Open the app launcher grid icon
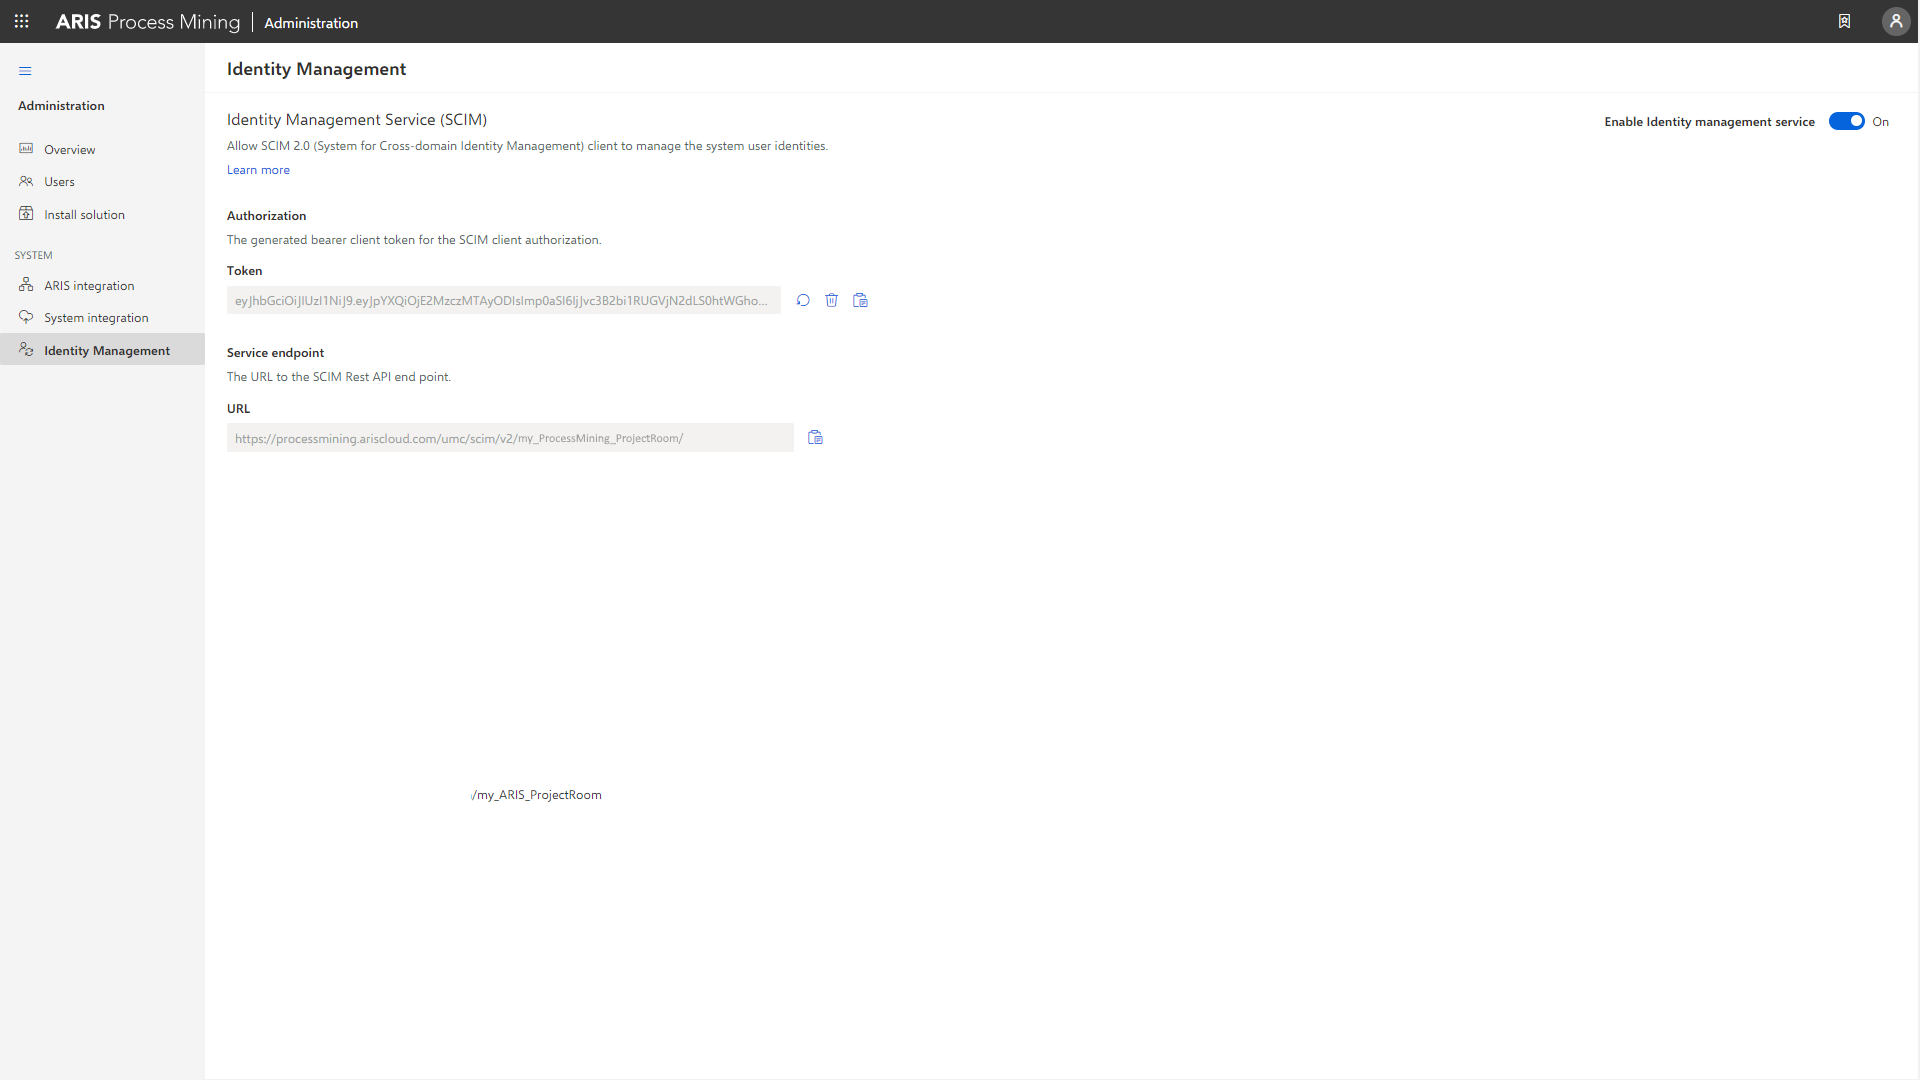1920x1080 pixels. (21, 21)
